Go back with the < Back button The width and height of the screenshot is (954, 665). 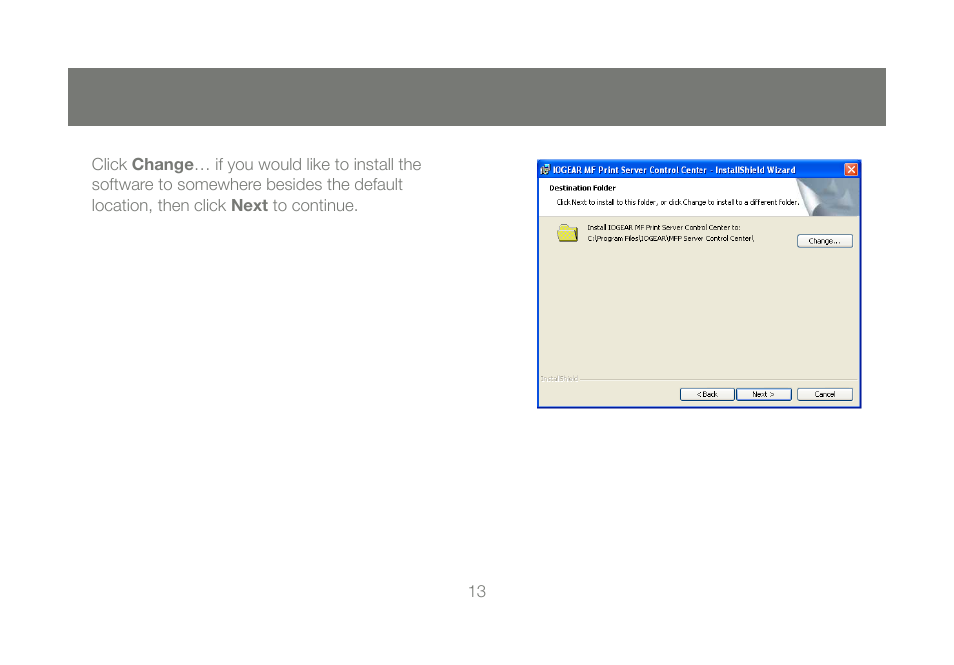click(x=707, y=394)
